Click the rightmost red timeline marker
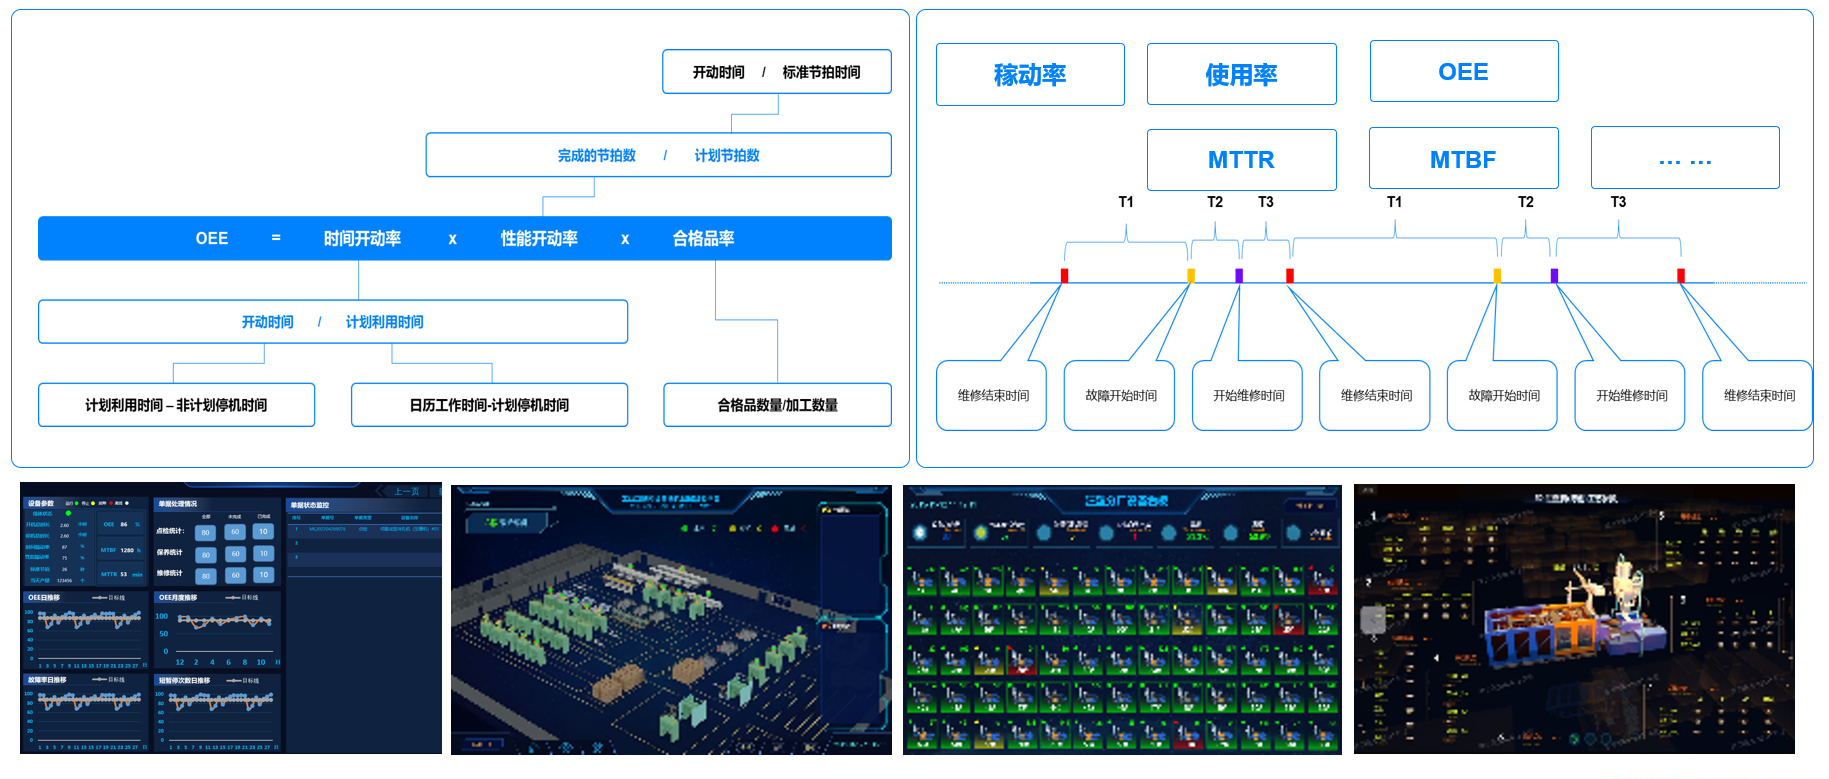This screenshot has height=779, width=1829. click(x=1680, y=276)
